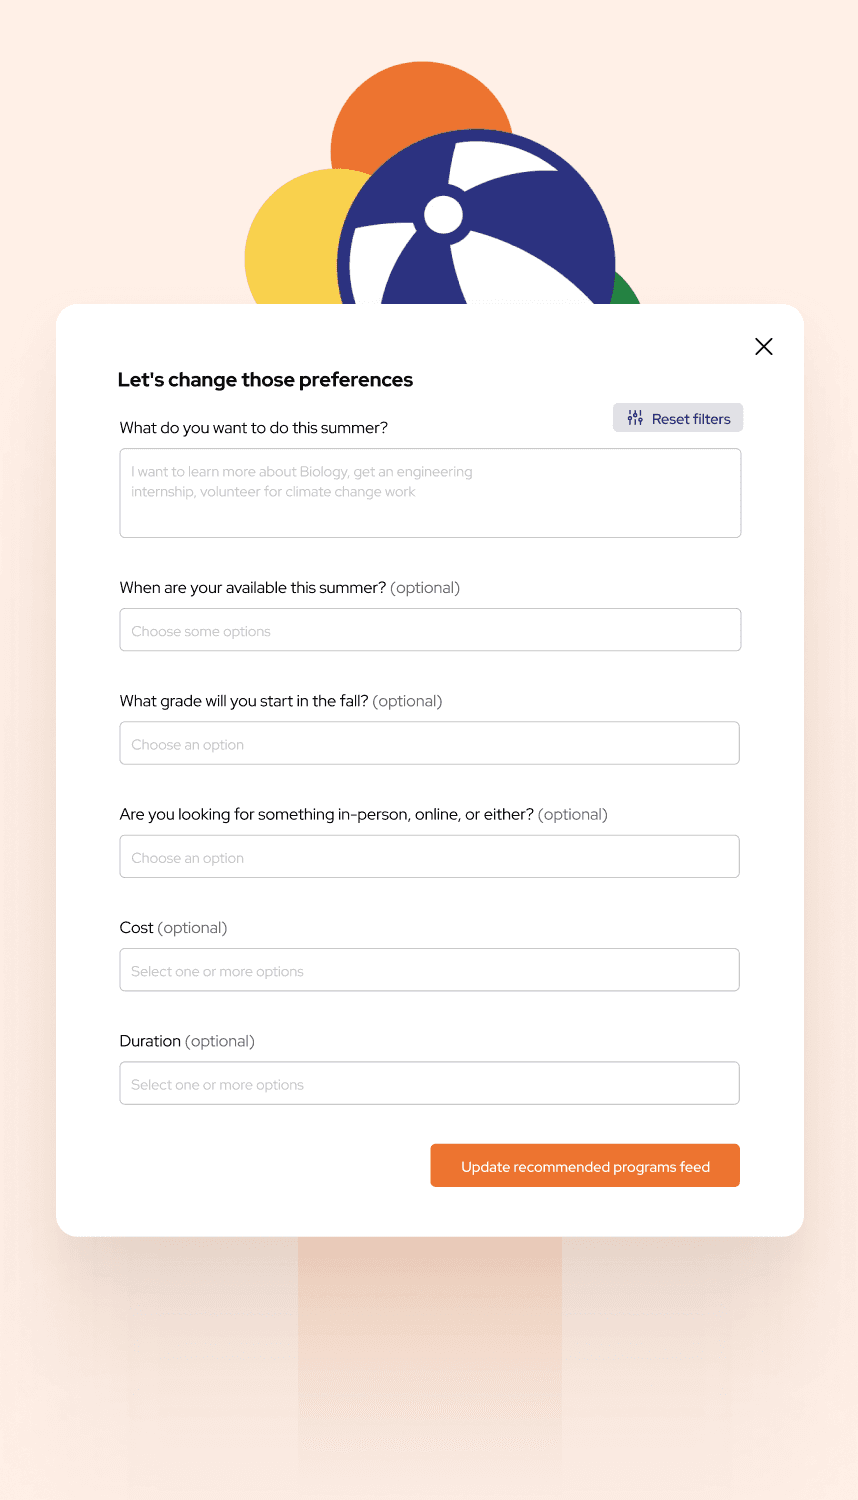Open the in-person or online dropdown
This screenshot has height=1500, width=858.
(x=430, y=857)
